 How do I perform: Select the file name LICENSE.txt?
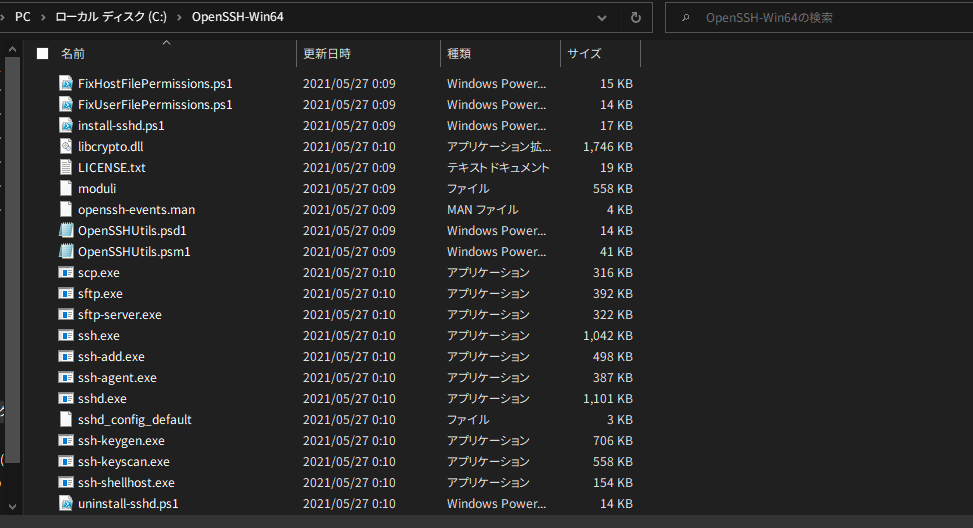(112, 168)
